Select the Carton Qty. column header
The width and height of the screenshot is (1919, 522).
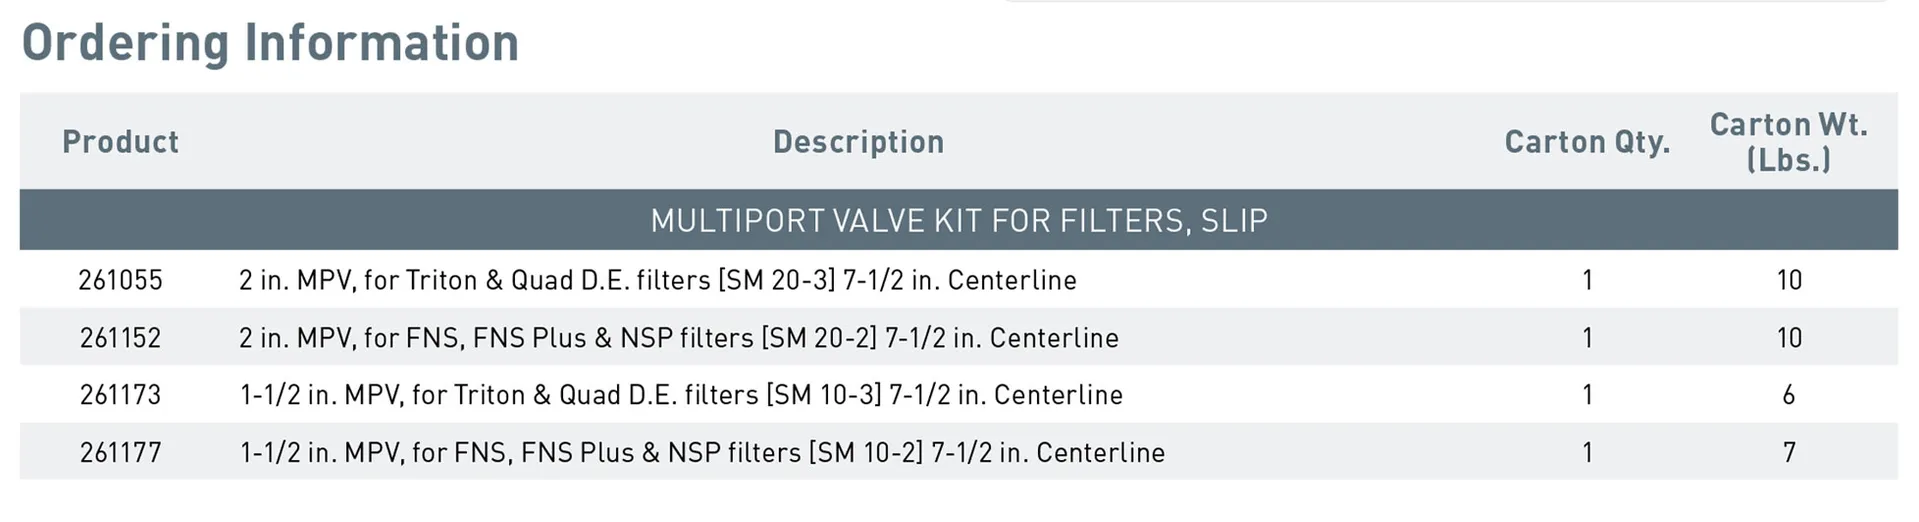tap(1587, 142)
